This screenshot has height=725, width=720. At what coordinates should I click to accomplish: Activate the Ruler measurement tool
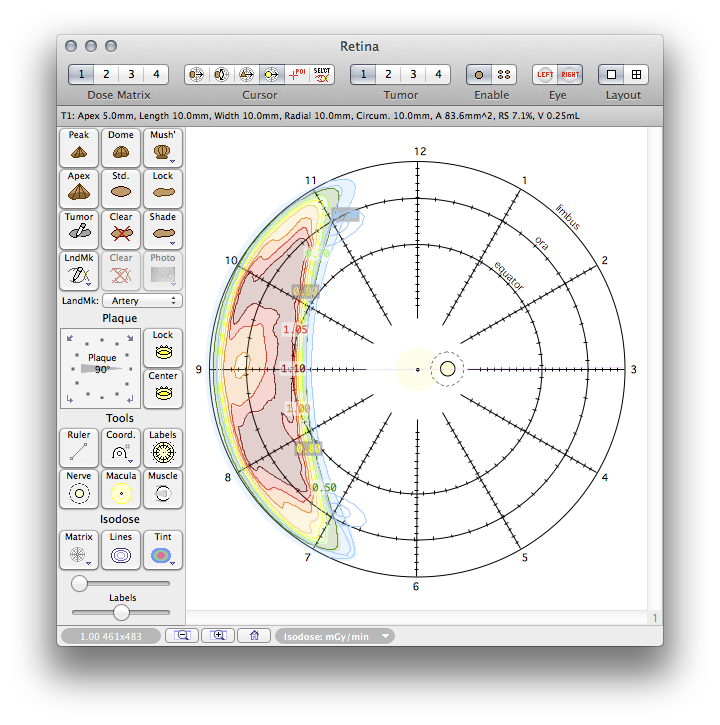[x=79, y=448]
